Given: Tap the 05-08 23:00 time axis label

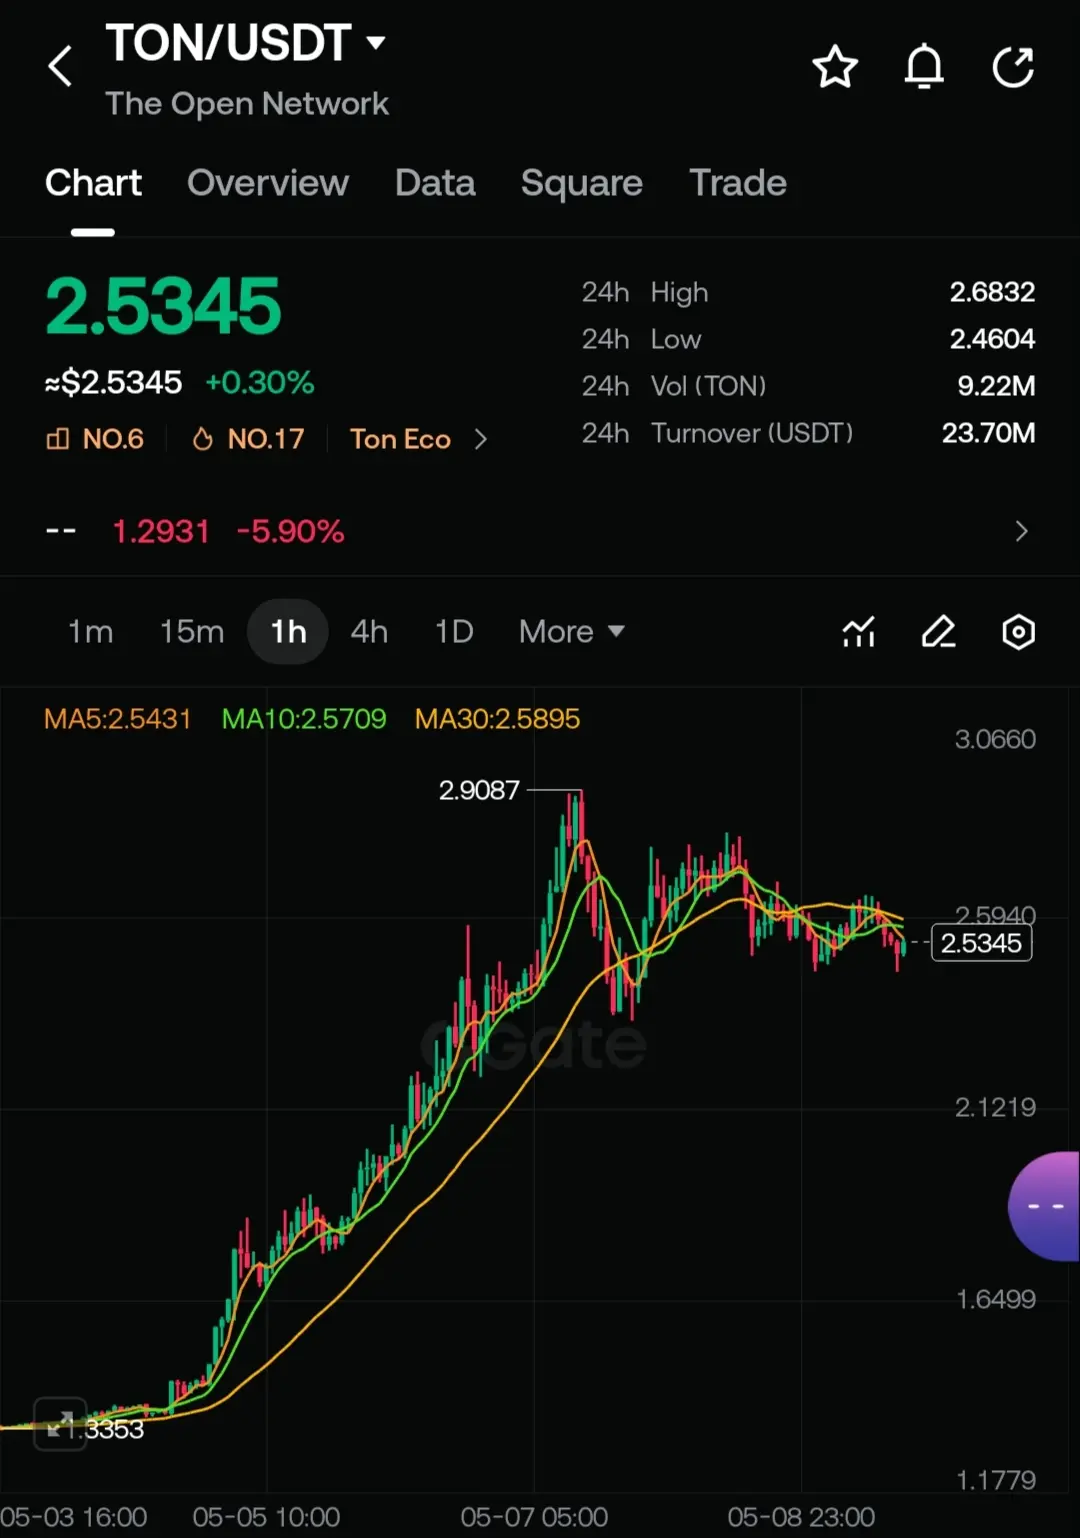Looking at the screenshot, I should click(x=801, y=1517).
